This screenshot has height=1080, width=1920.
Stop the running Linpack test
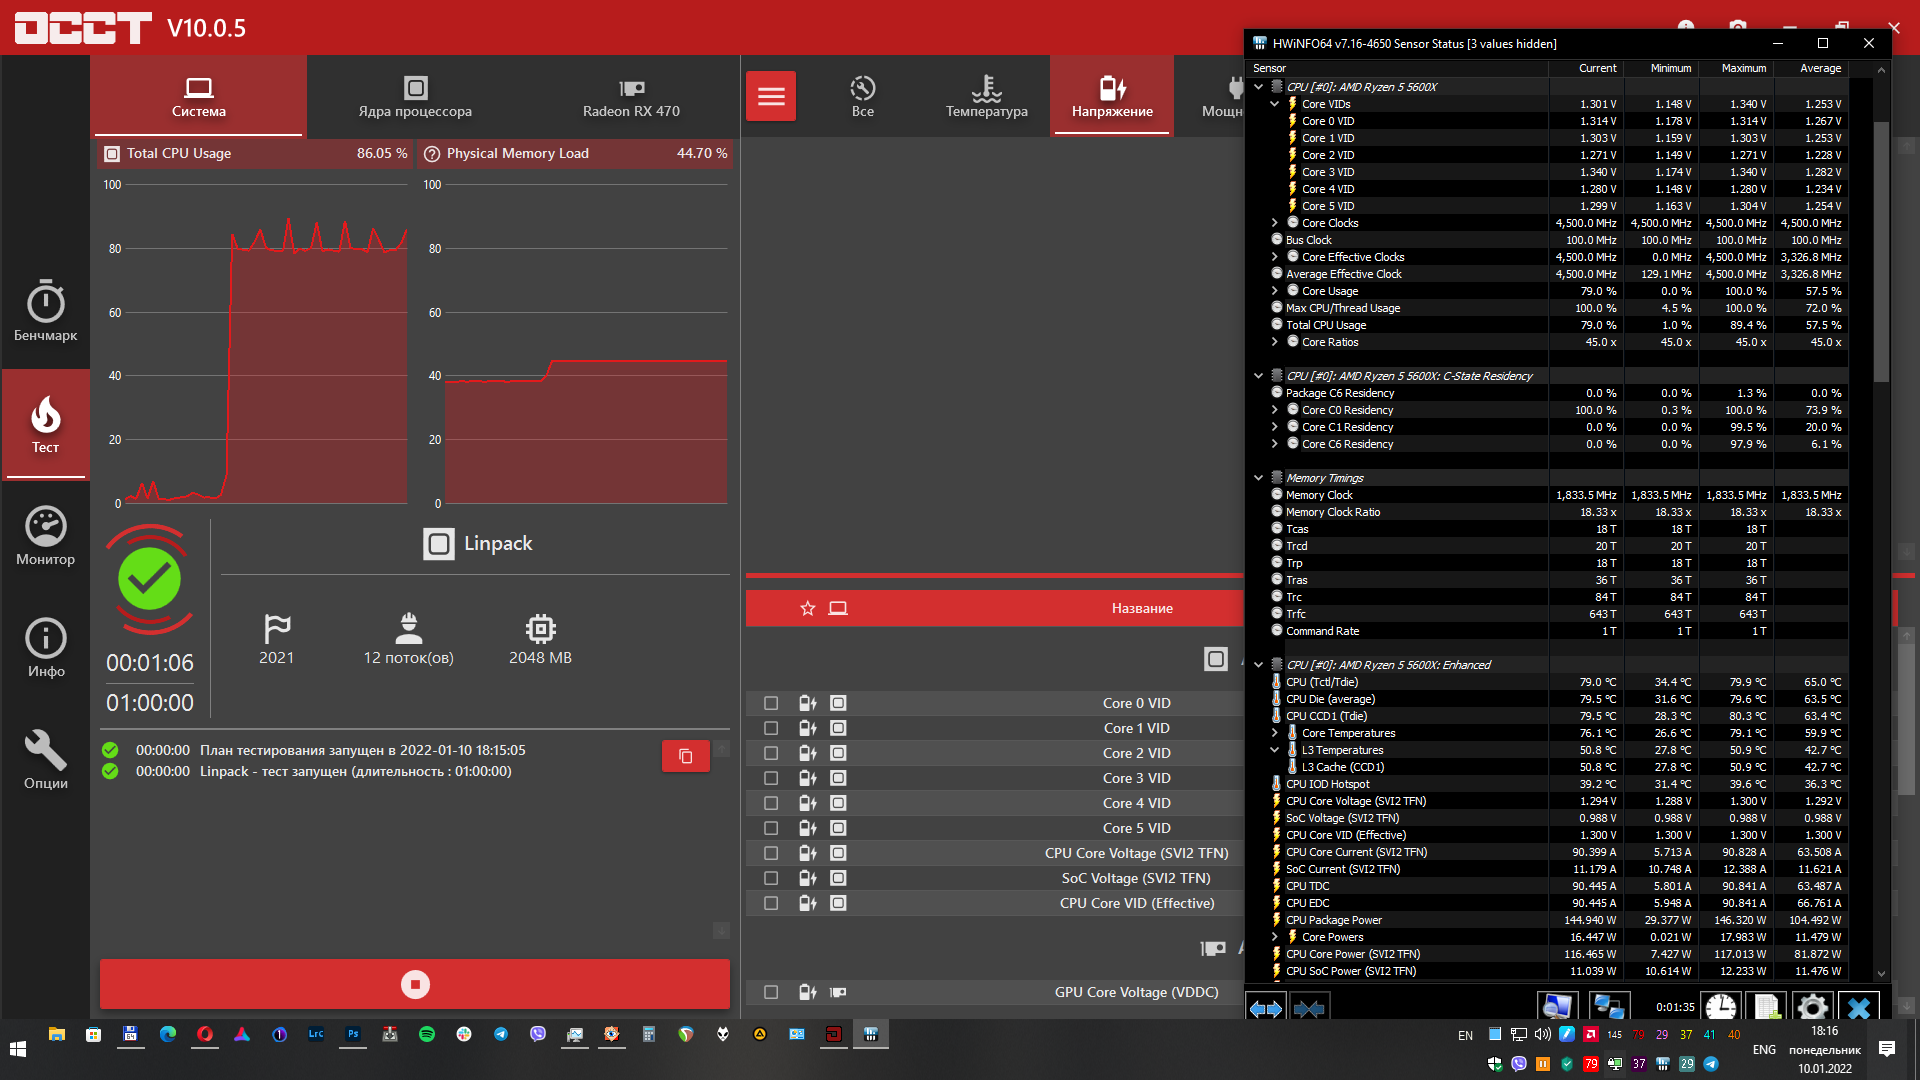414,984
